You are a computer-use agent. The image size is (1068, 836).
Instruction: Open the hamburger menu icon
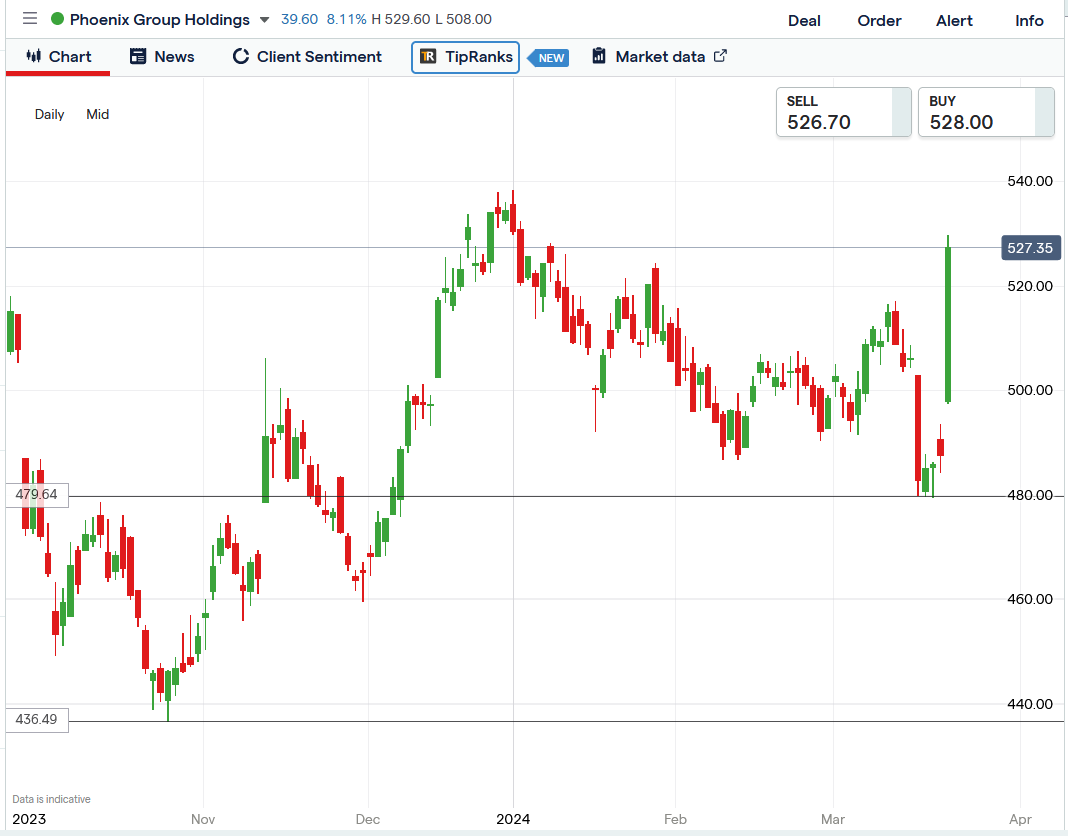pyautogui.click(x=30, y=18)
